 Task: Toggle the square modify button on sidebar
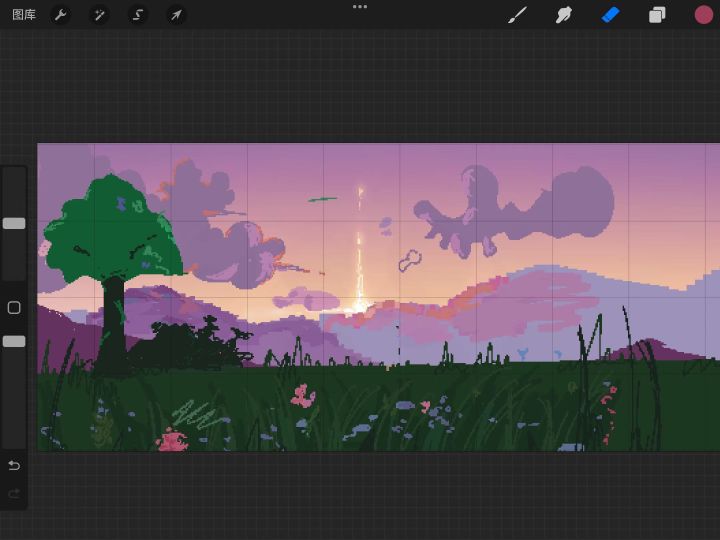(14, 308)
